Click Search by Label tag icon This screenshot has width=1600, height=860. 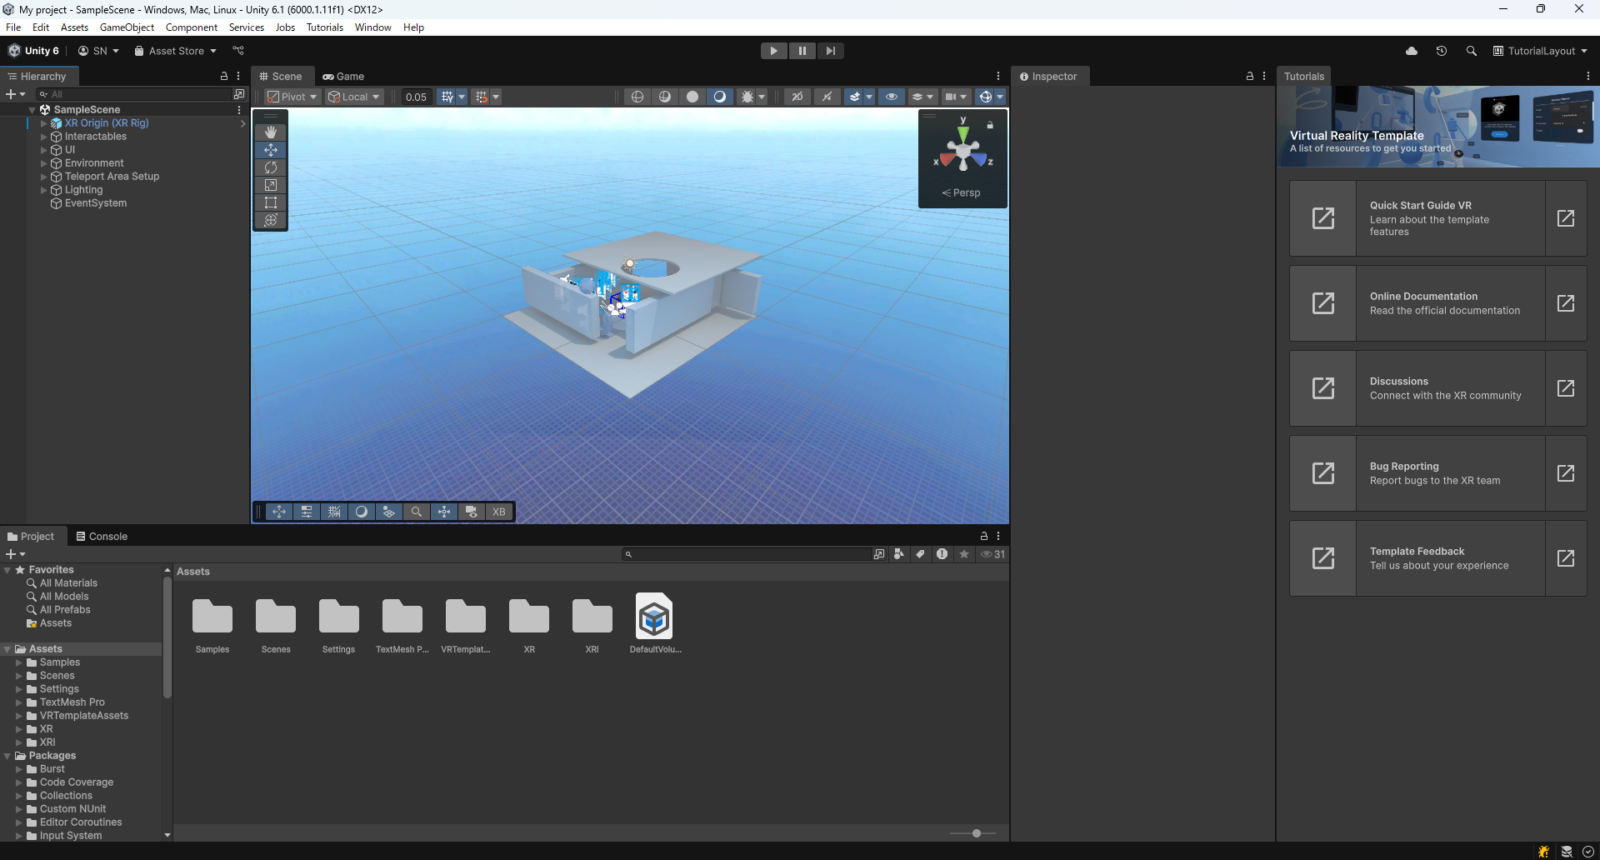pos(920,554)
